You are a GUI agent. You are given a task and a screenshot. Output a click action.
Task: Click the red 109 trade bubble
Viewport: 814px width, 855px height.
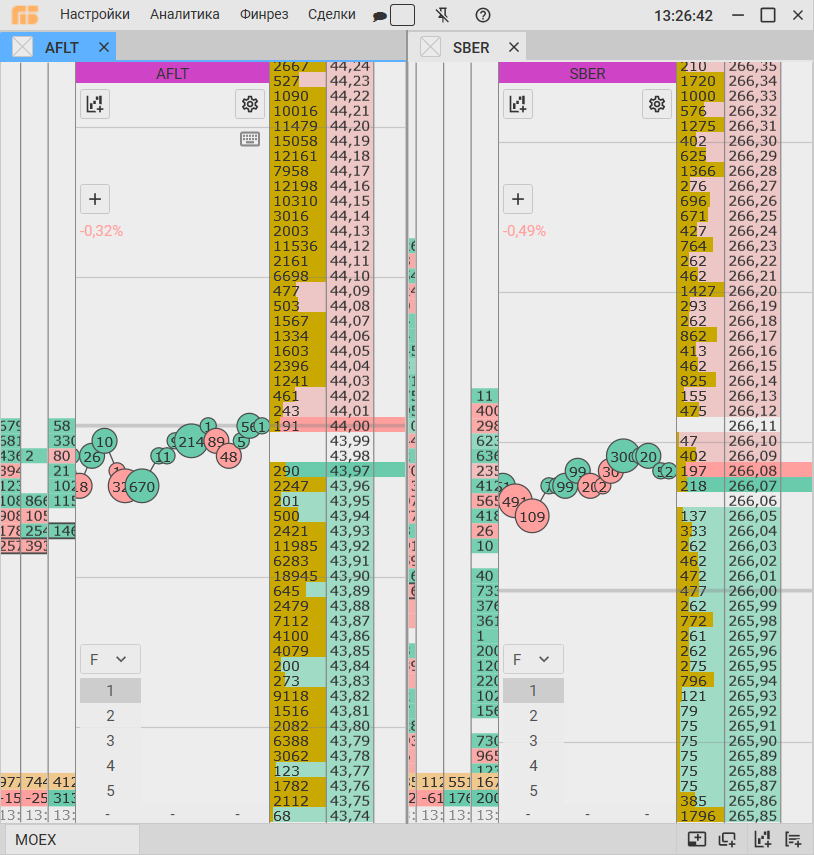532,516
